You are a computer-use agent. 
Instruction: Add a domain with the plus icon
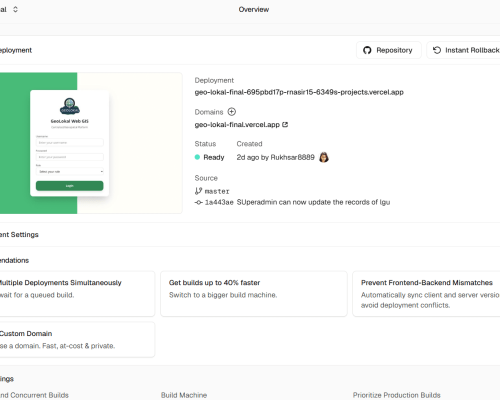[x=232, y=112]
